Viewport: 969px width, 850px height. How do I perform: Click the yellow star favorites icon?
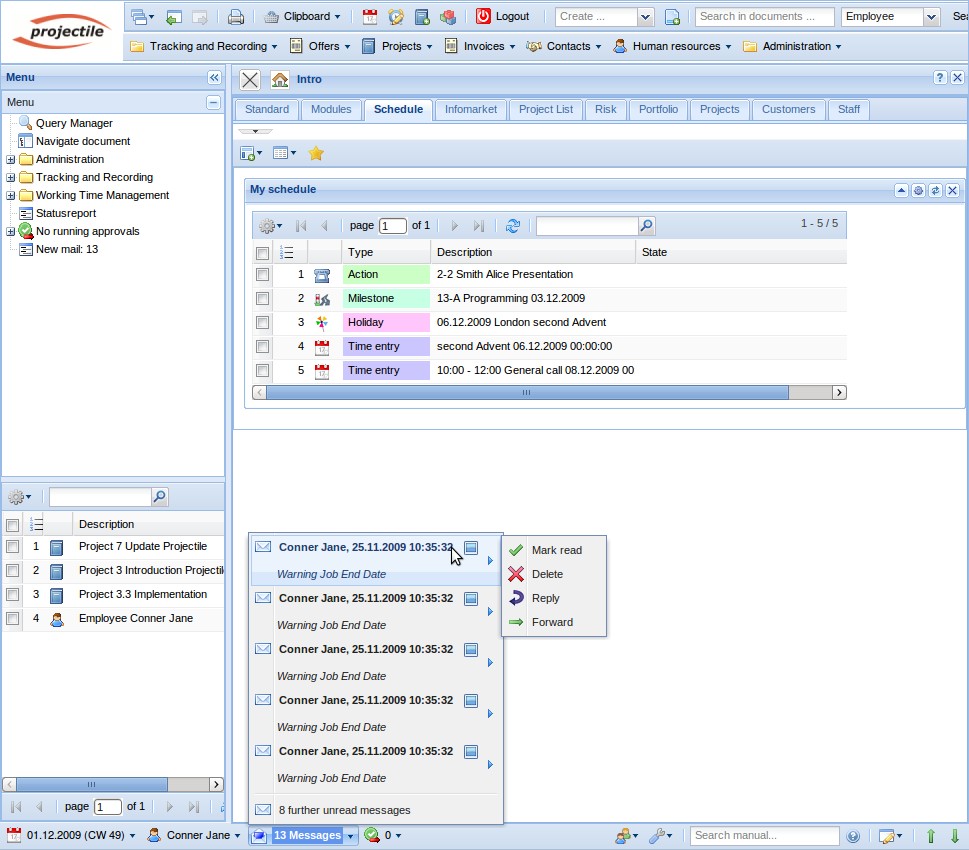point(316,153)
